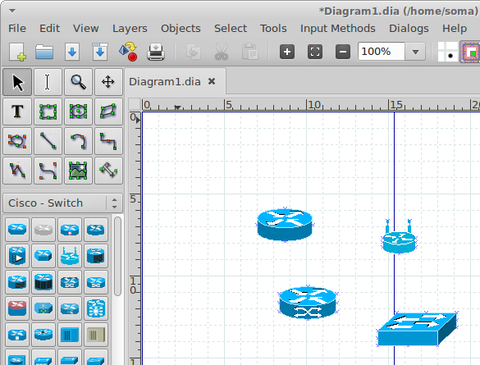Open the Select menu
The height and width of the screenshot is (365, 480).
click(x=230, y=28)
